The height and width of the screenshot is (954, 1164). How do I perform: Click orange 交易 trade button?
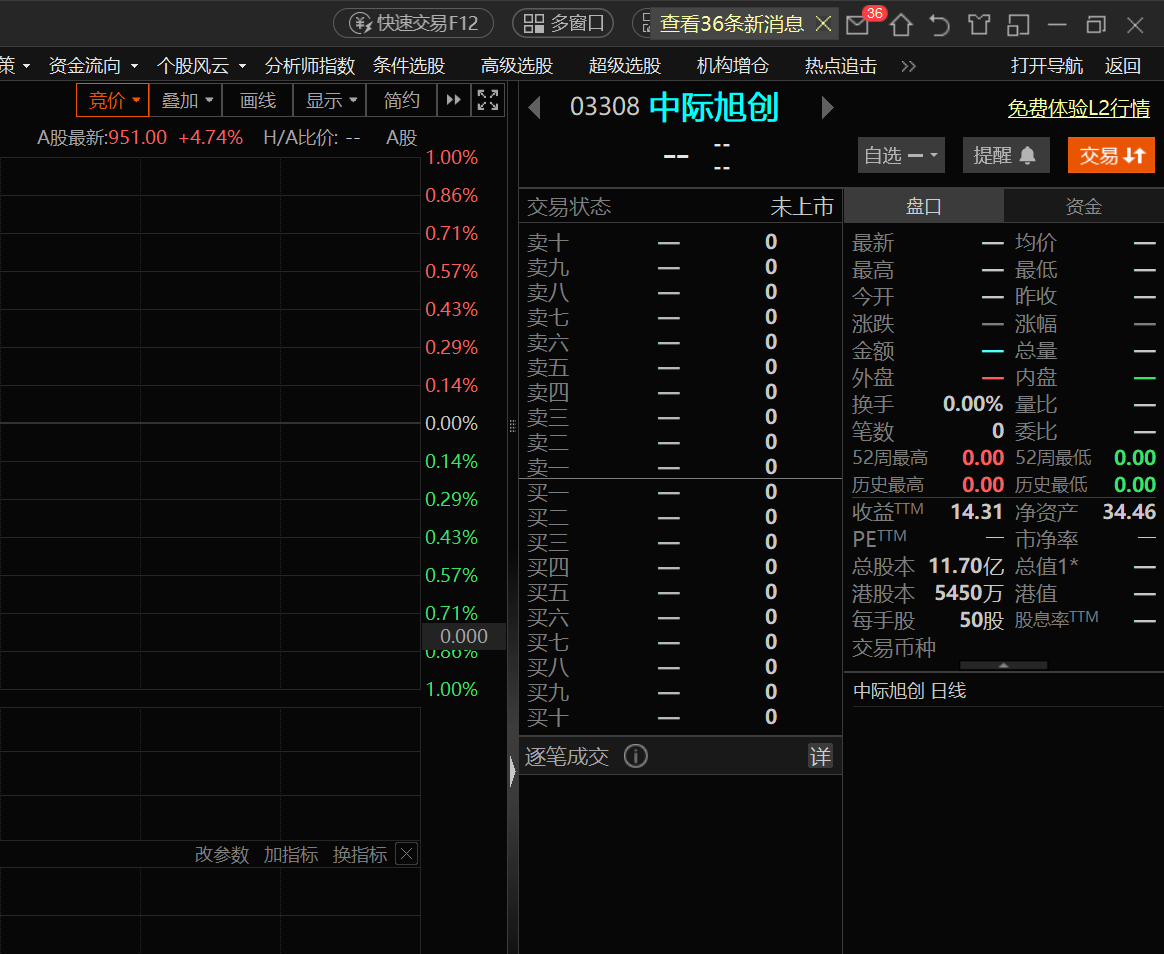1111,155
